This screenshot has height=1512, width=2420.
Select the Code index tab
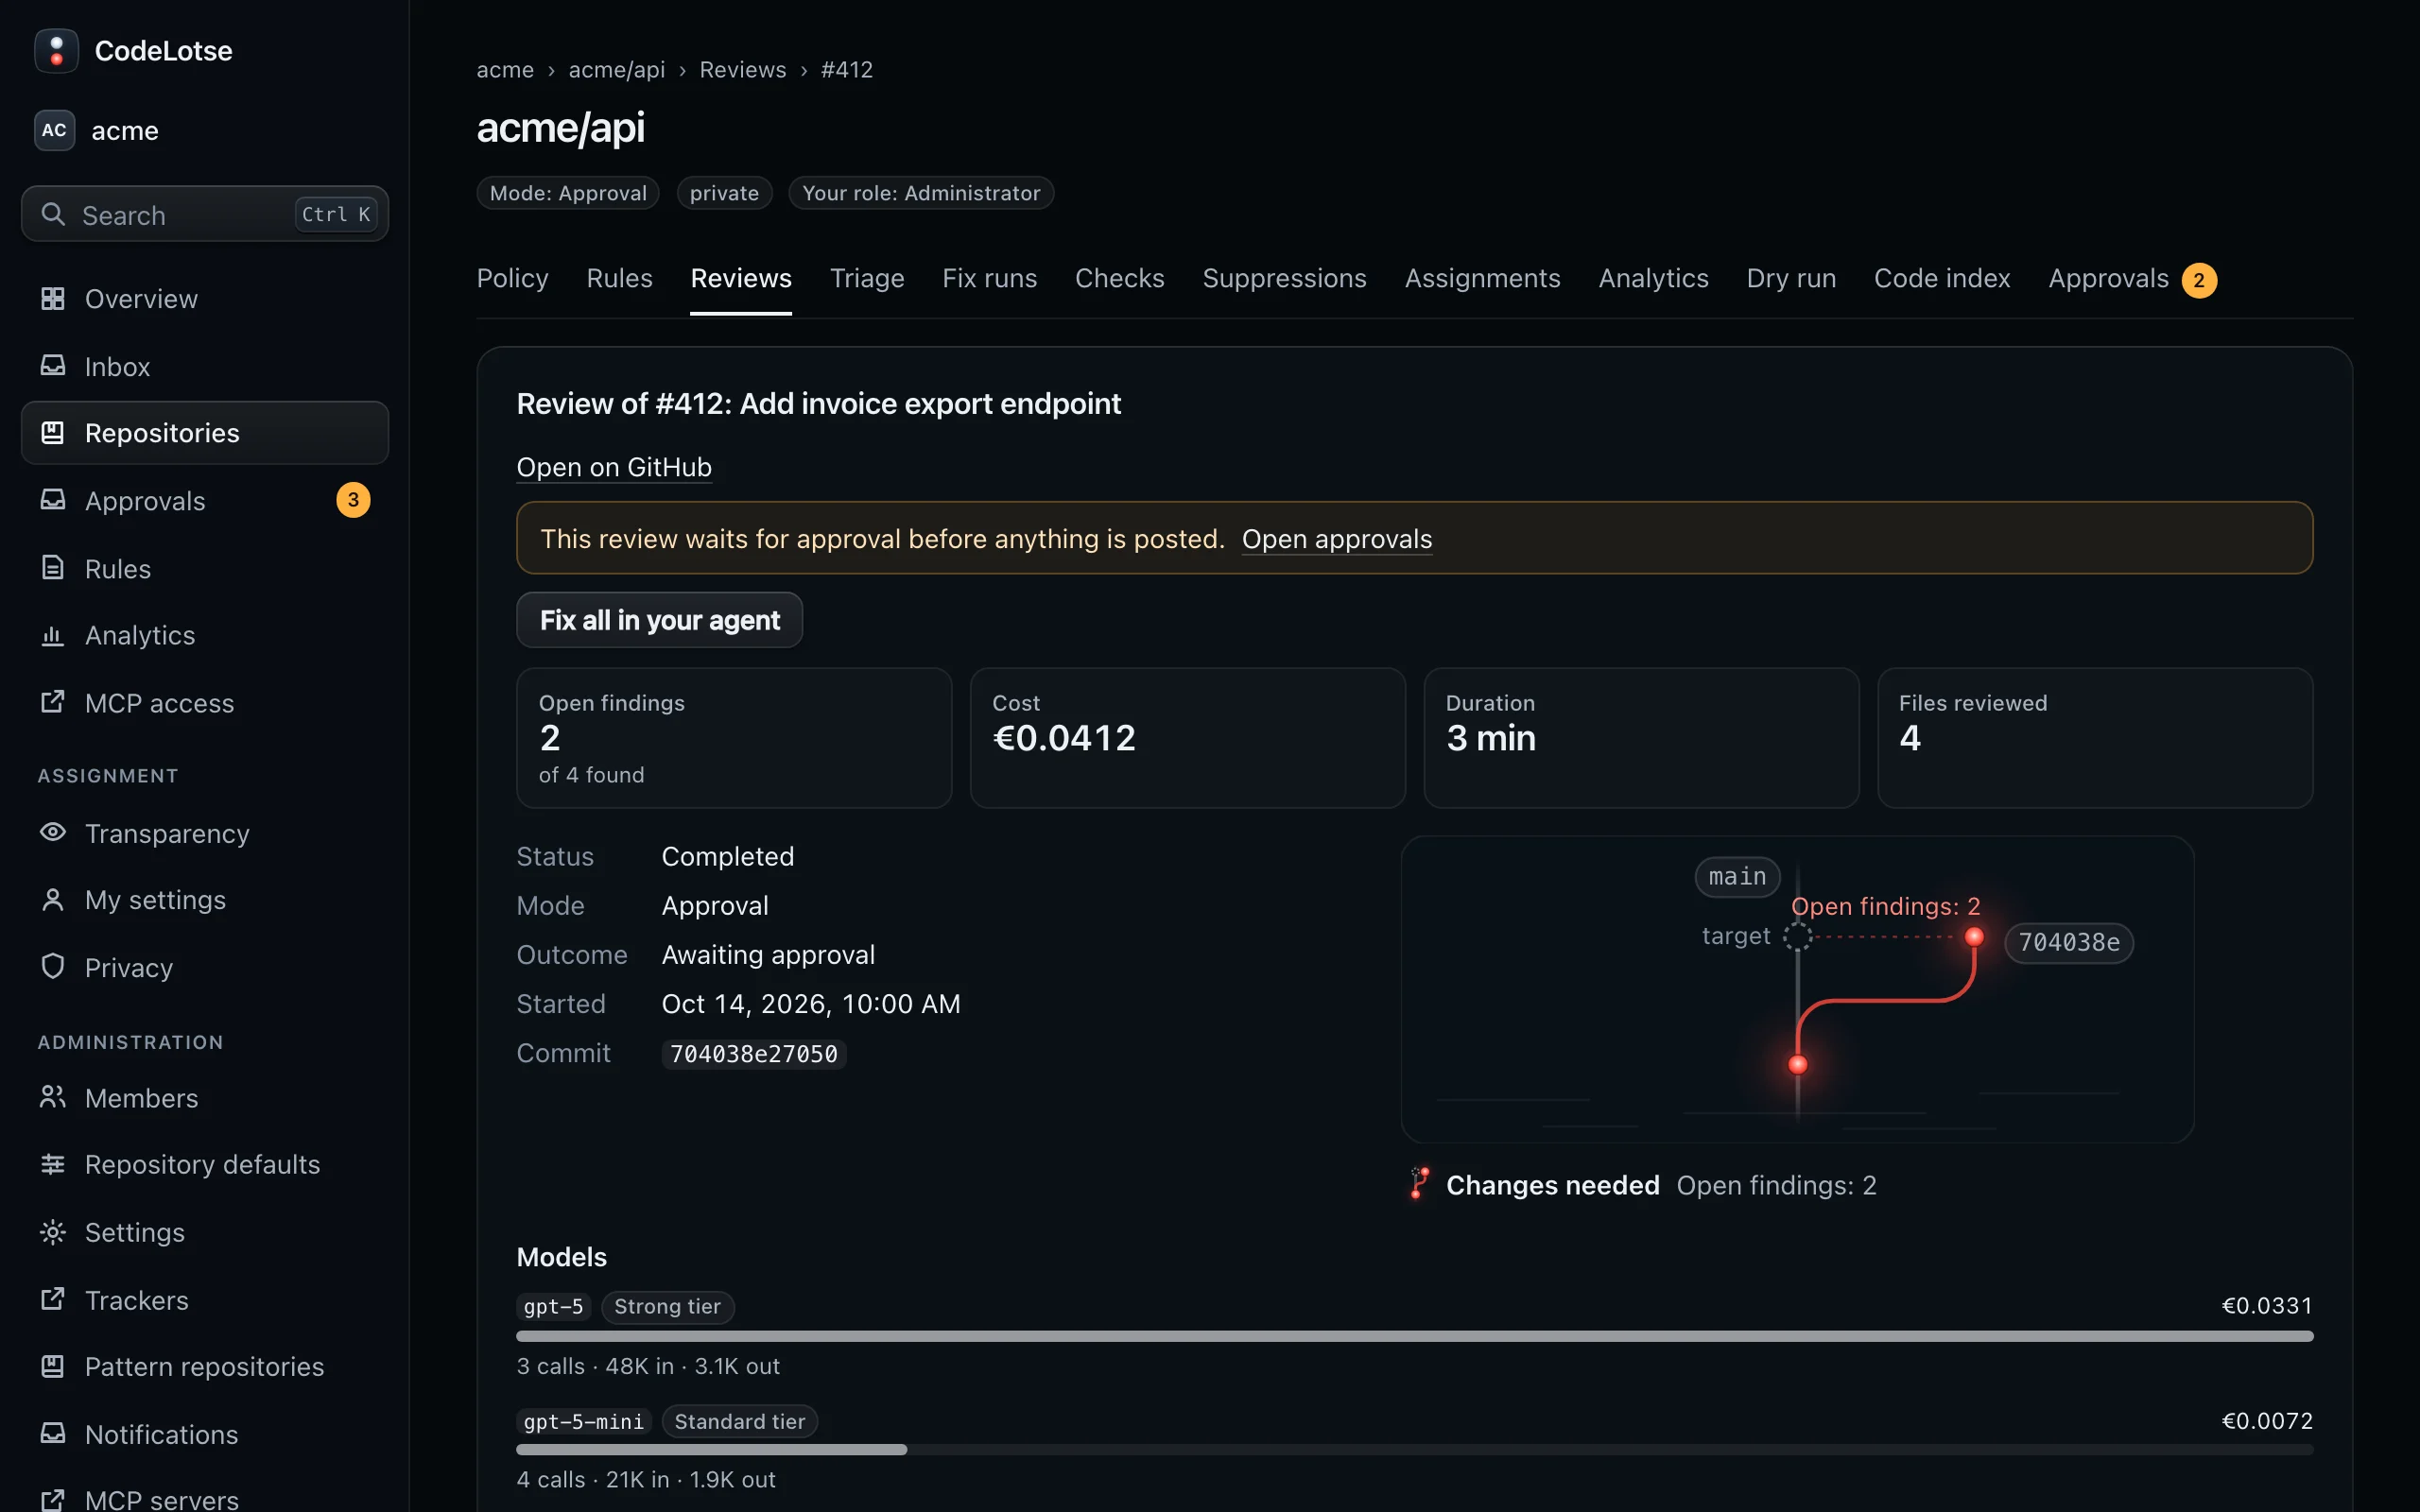[1941, 279]
